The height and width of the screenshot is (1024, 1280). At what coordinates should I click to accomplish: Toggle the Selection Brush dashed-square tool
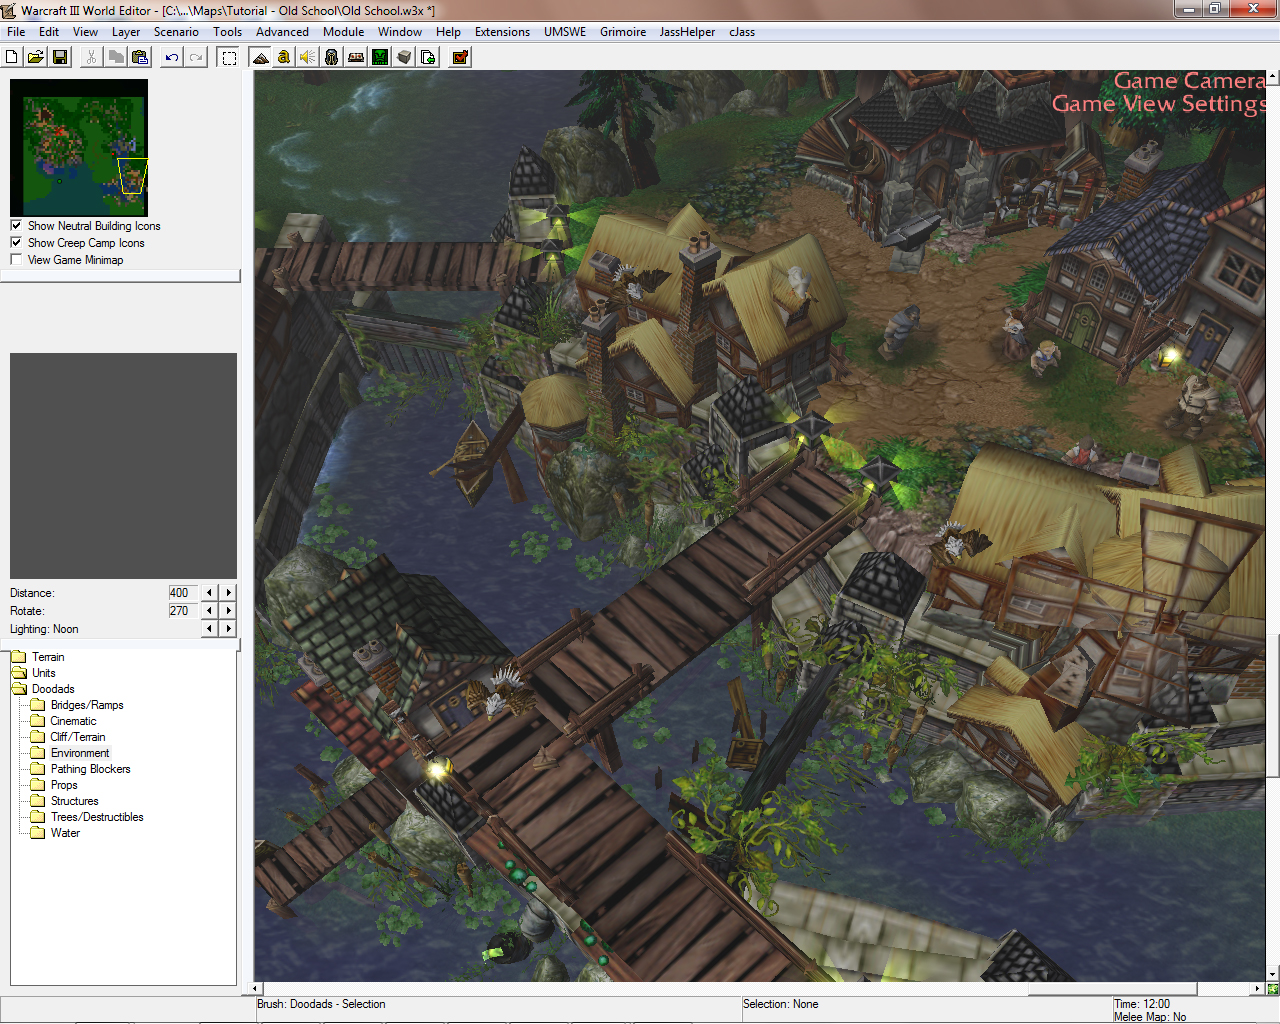pyautogui.click(x=229, y=57)
